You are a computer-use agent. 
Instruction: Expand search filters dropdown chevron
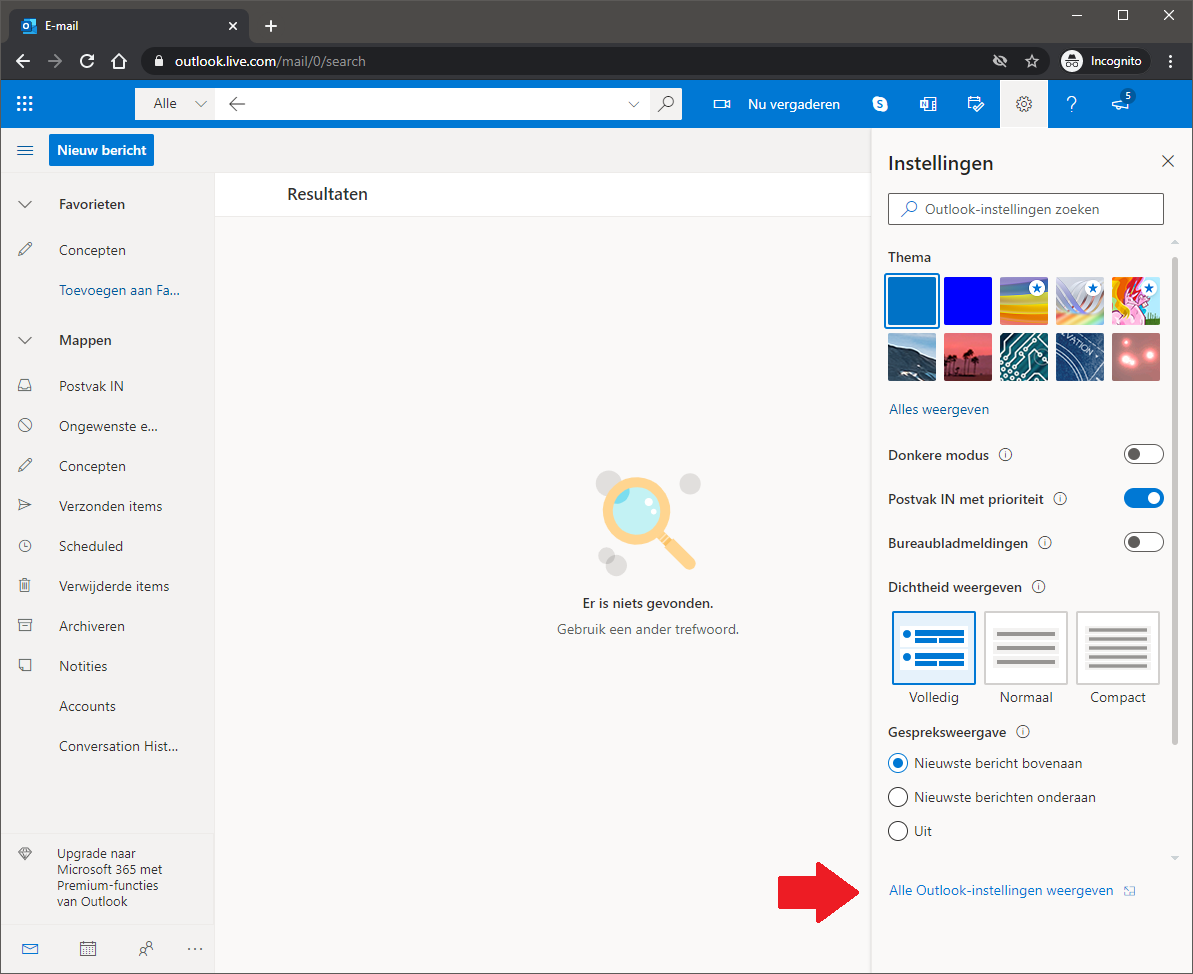pyautogui.click(x=633, y=104)
